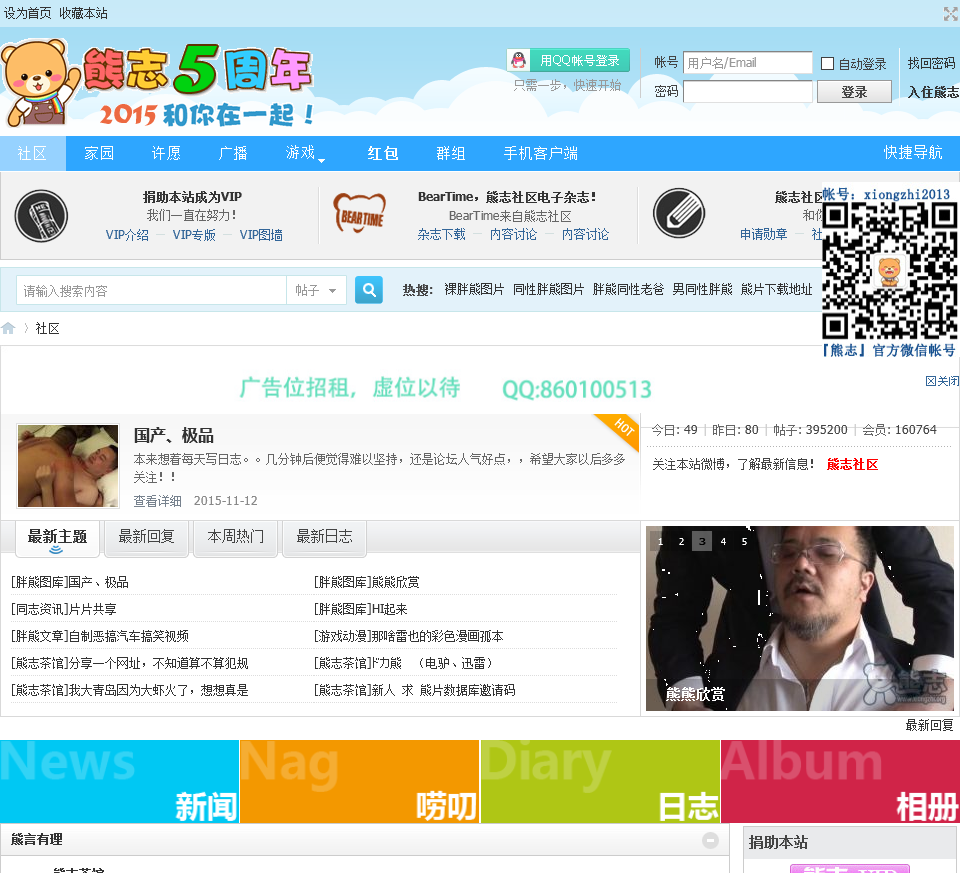Click inside the 用户名/Email account field
This screenshot has width=960, height=873.
coord(748,62)
